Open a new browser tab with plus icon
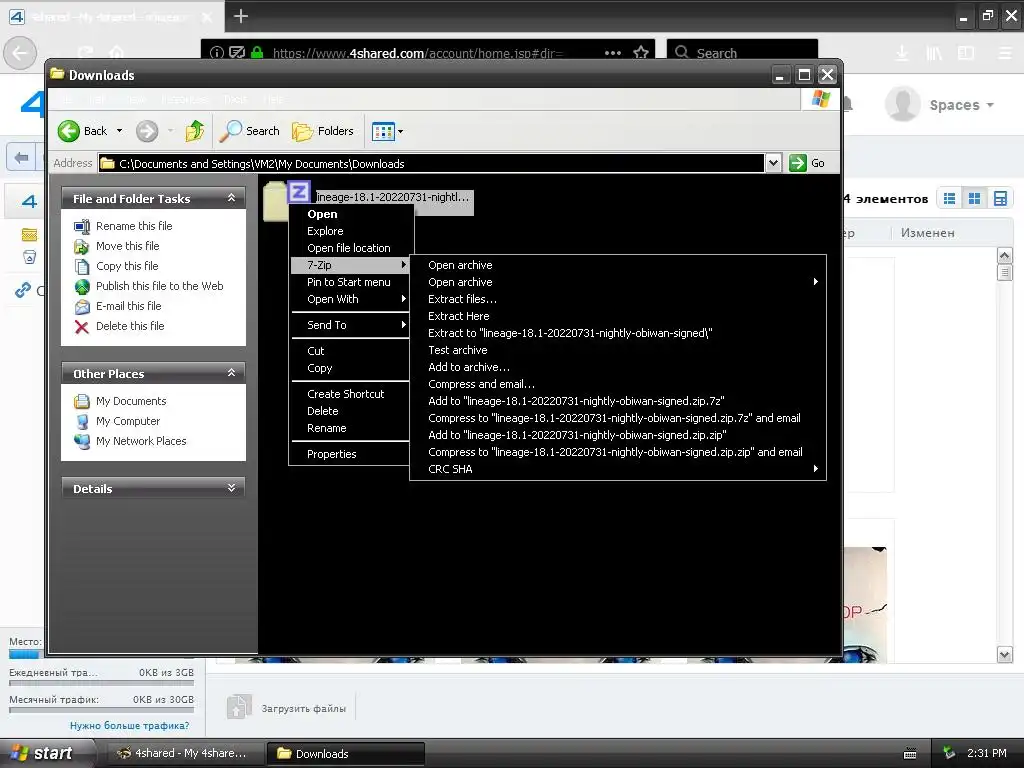 (241, 16)
